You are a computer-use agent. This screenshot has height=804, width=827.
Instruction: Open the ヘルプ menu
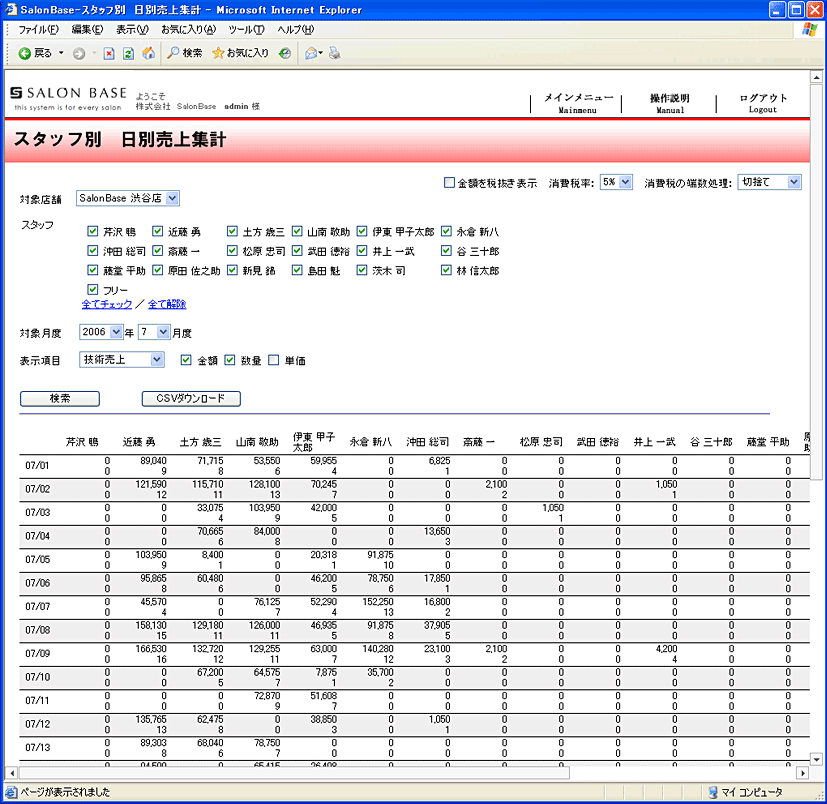pos(295,30)
